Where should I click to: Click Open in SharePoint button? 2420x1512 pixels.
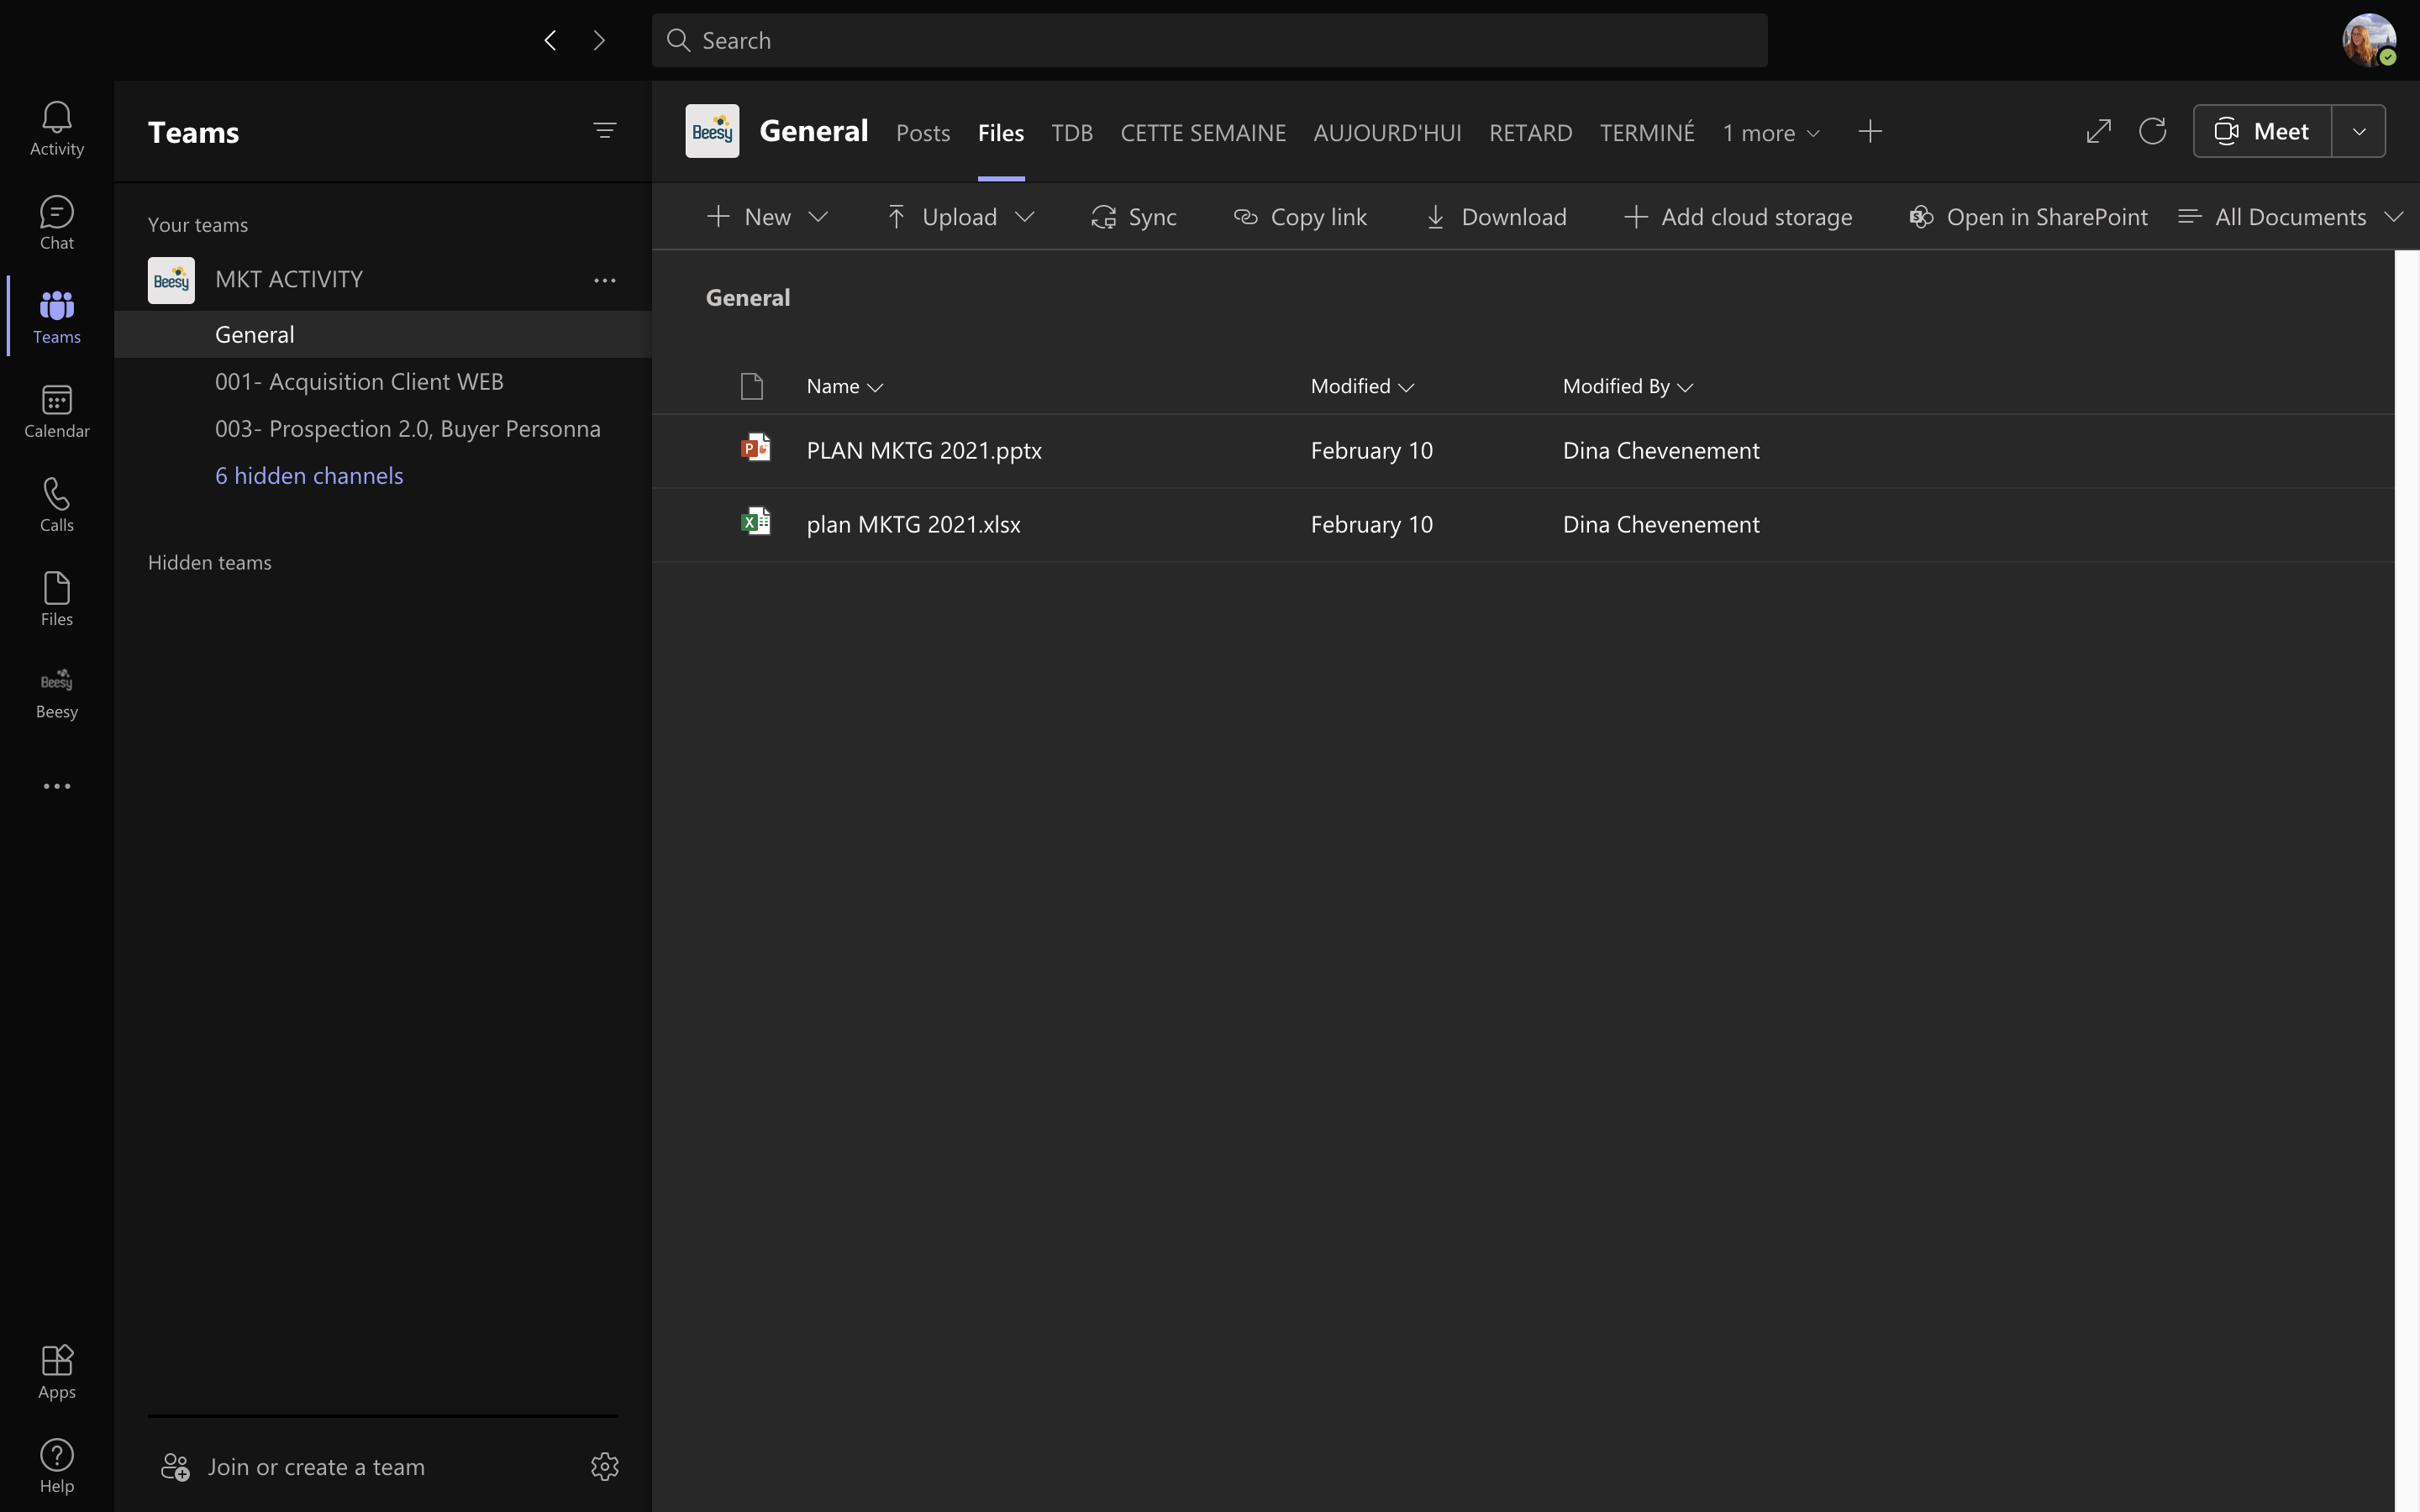click(x=2026, y=216)
